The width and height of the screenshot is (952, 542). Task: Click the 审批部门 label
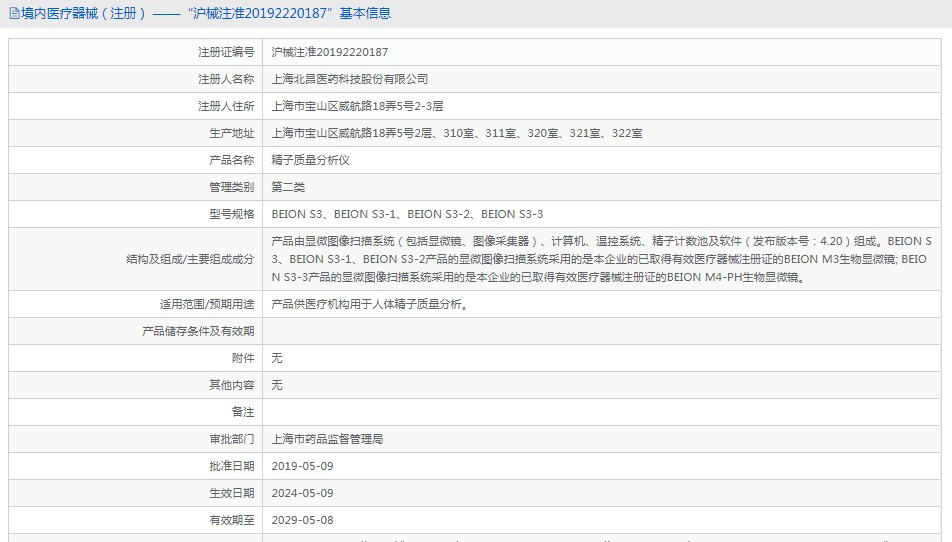point(231,439)
